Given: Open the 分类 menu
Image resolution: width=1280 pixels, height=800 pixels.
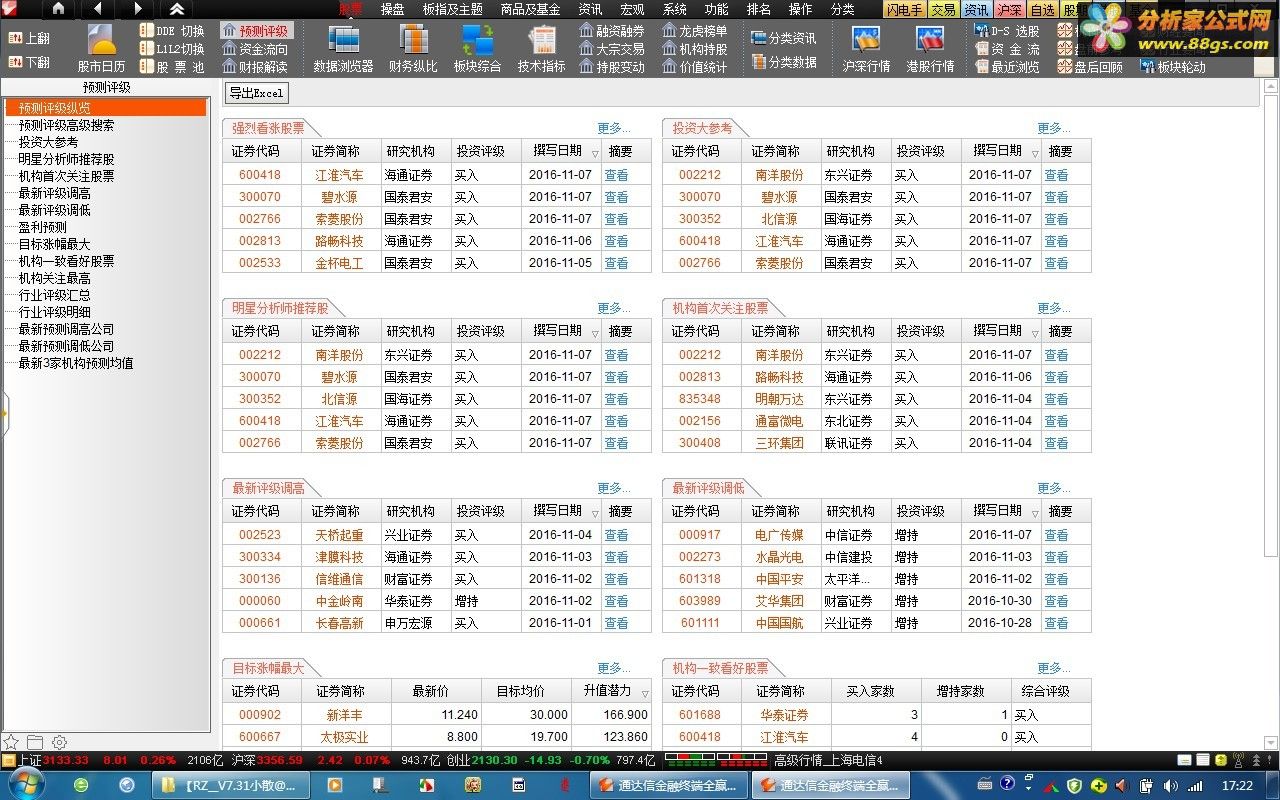Looking at the screenshot, I should [843, 9].
